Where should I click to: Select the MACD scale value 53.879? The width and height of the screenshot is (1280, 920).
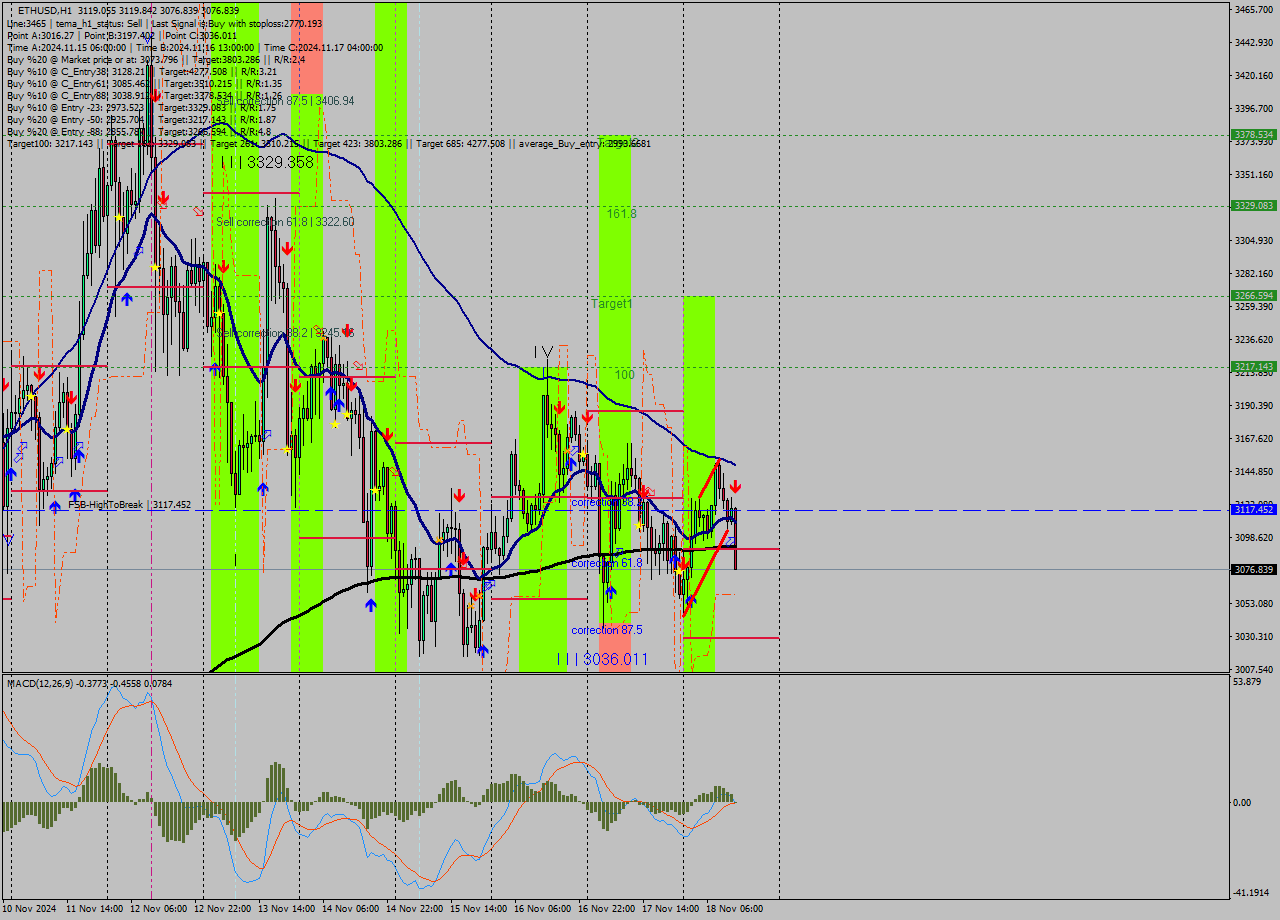click(x=1247, y=682)
